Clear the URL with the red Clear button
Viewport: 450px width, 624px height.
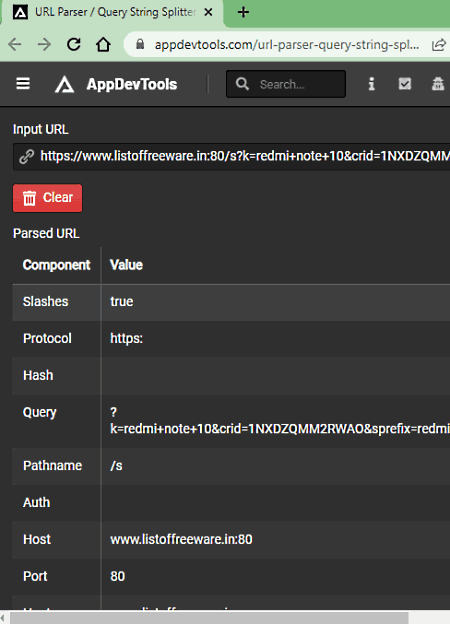pyautogui.click(x=47, y=198)
